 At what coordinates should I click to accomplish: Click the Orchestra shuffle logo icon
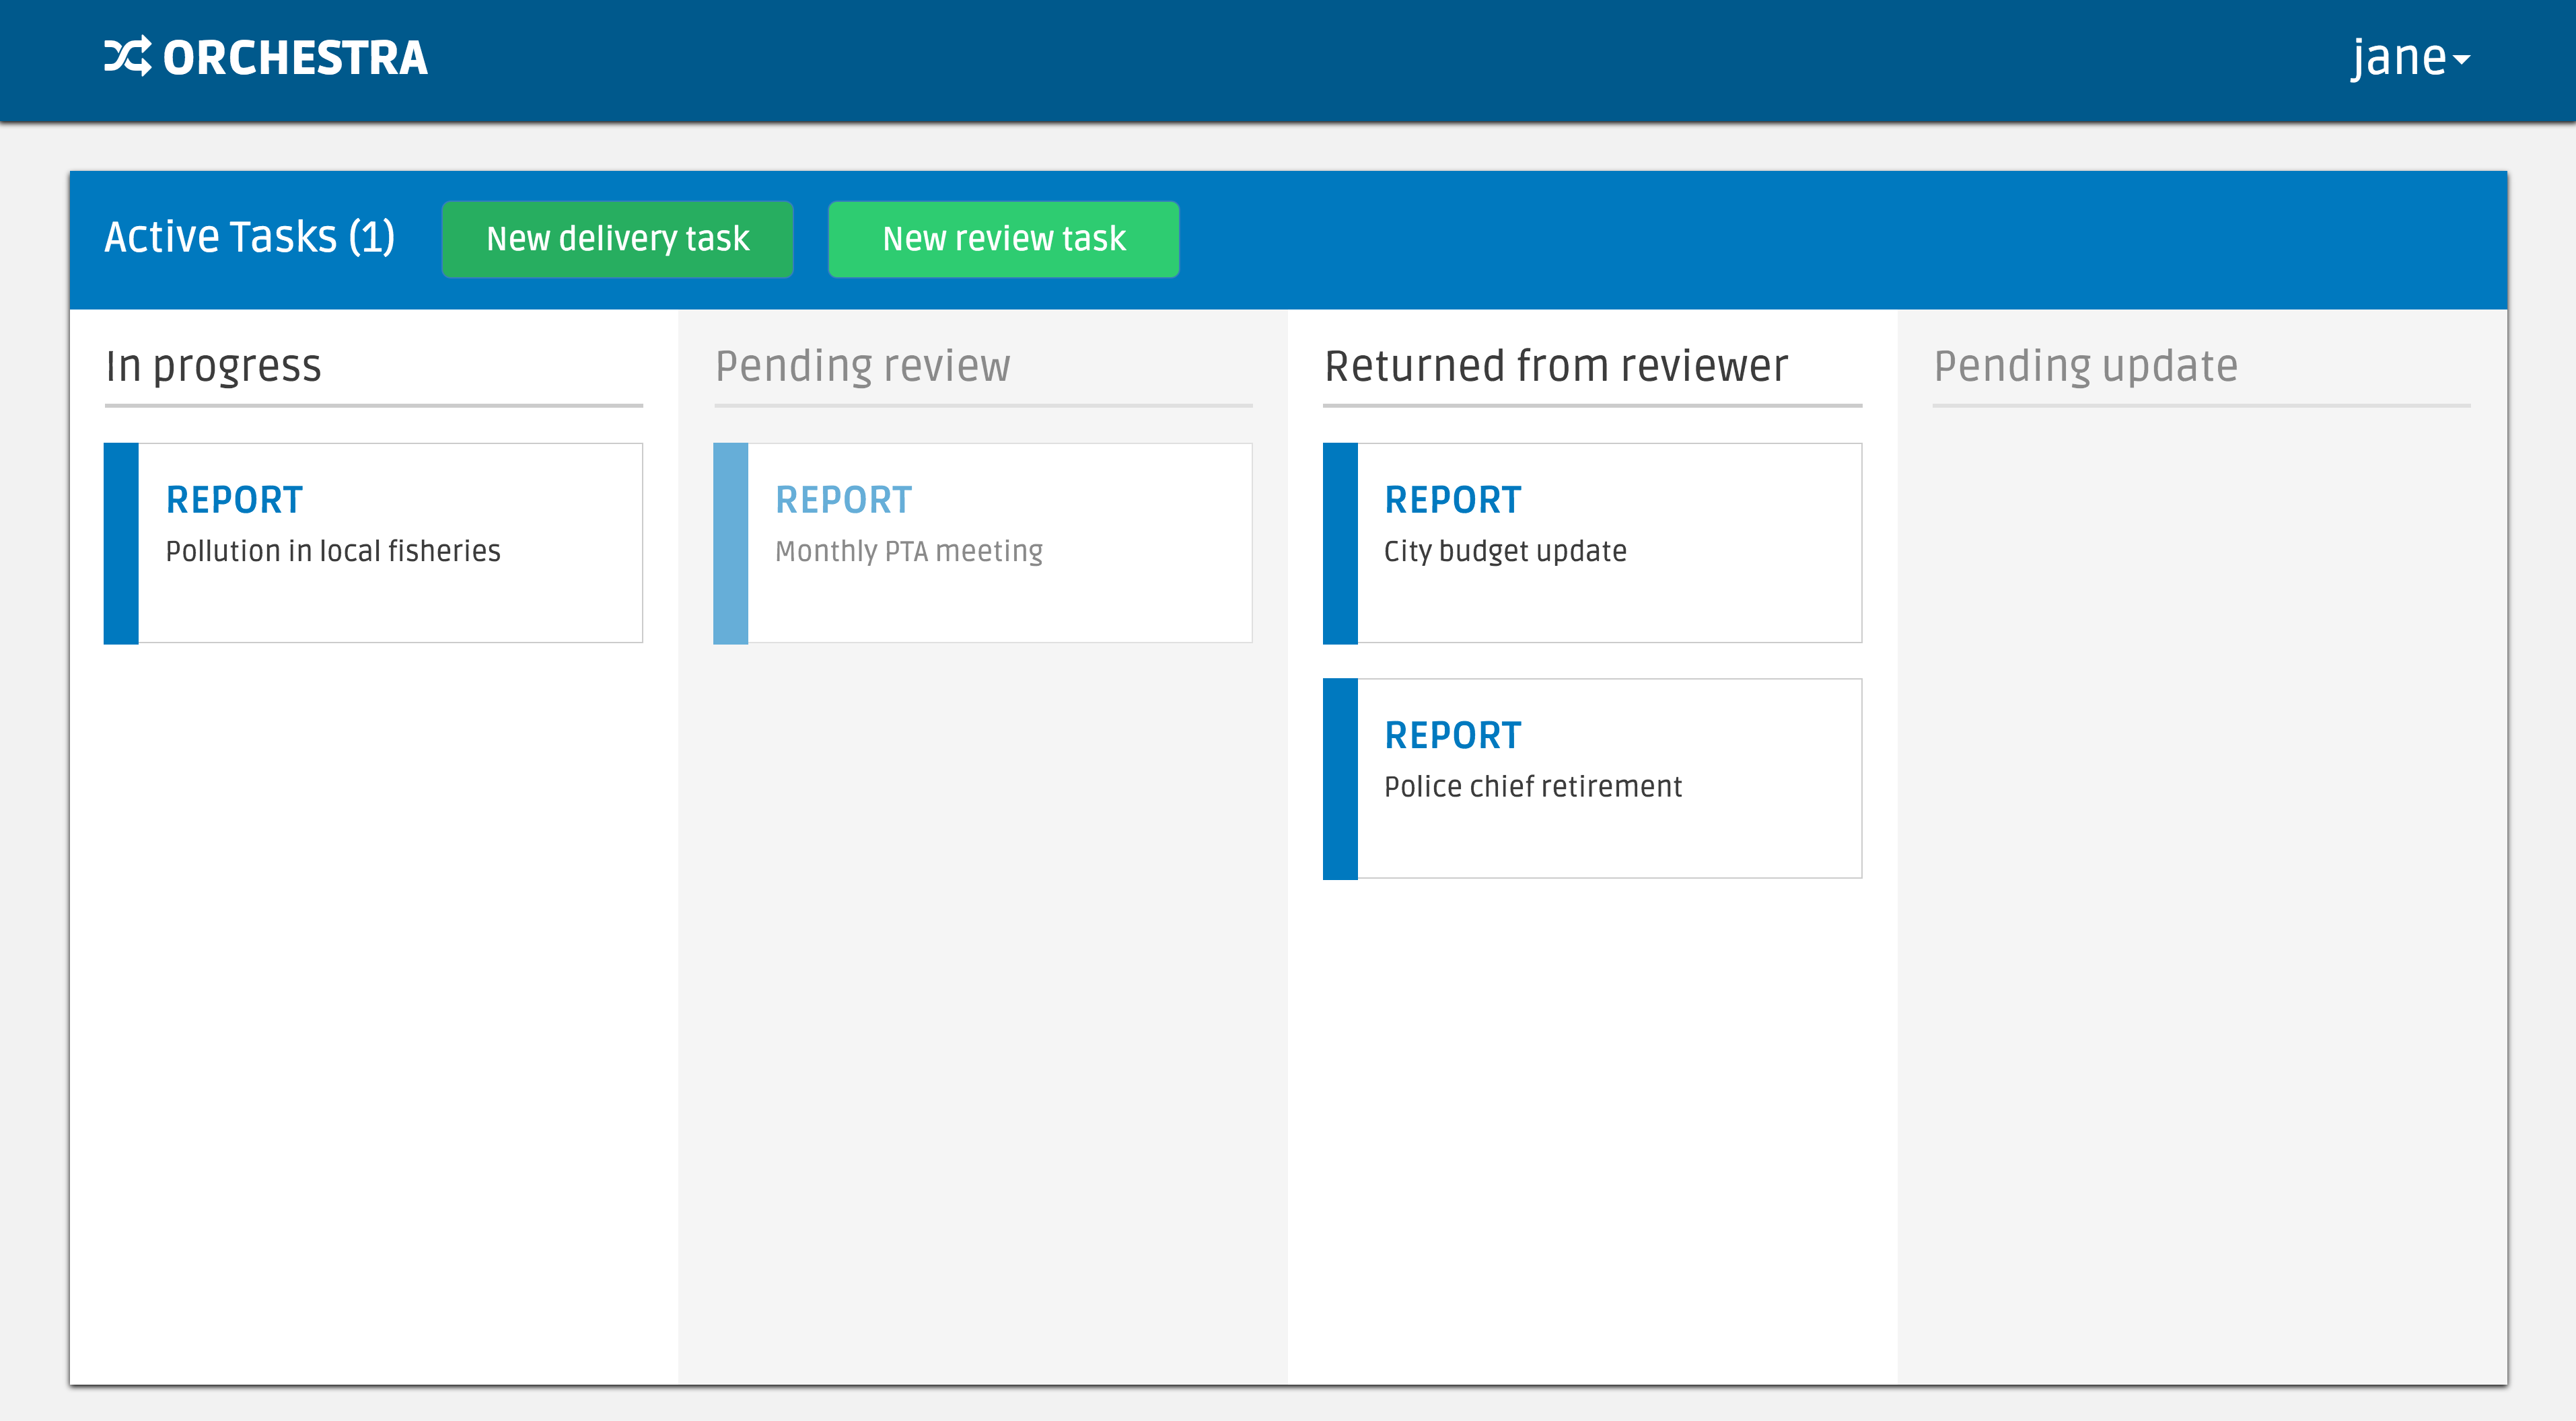pos(127,57)
